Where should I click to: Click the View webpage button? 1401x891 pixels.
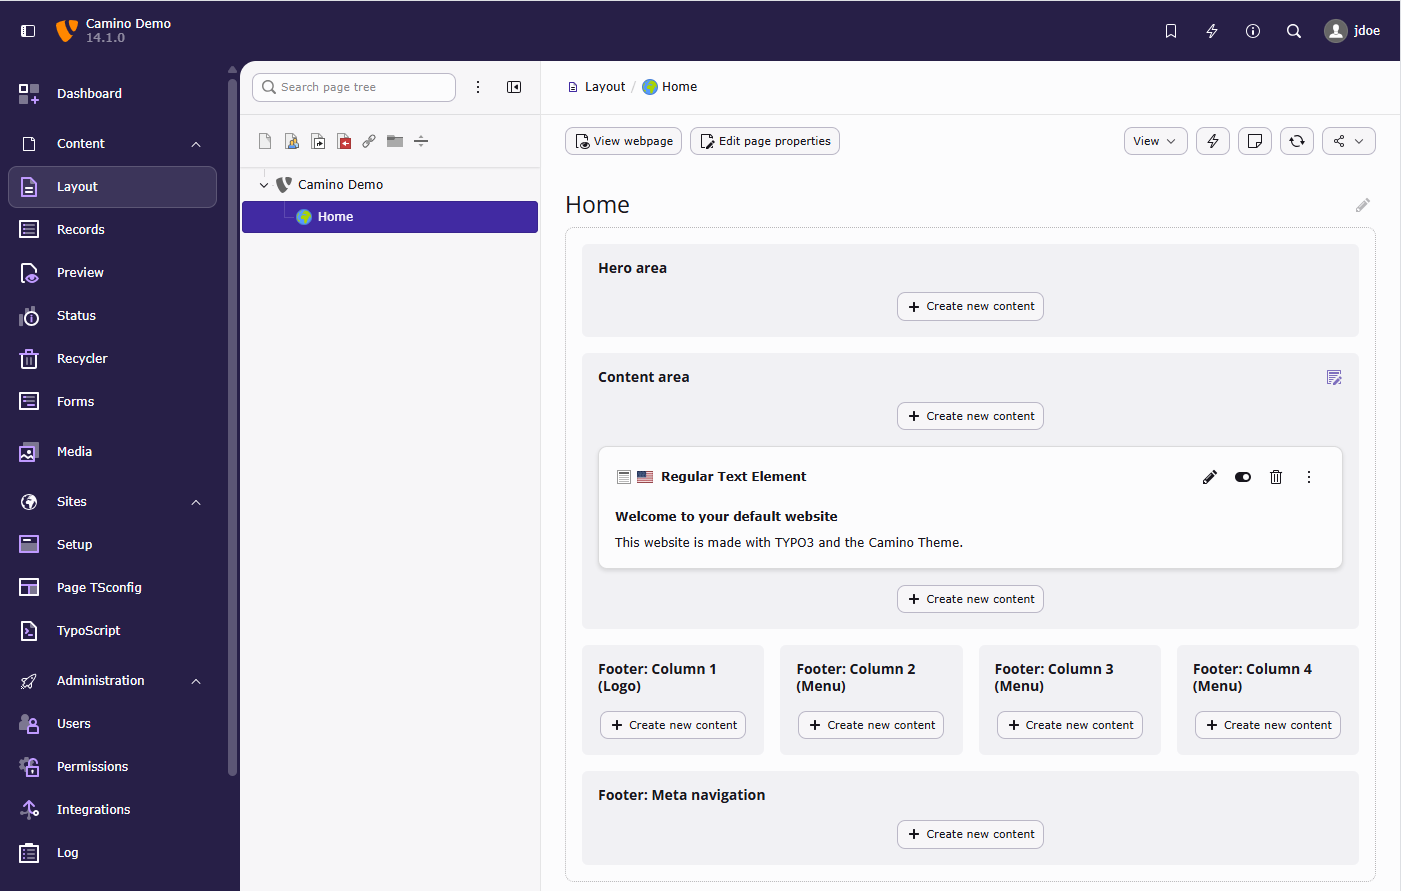tap(623, 141)
